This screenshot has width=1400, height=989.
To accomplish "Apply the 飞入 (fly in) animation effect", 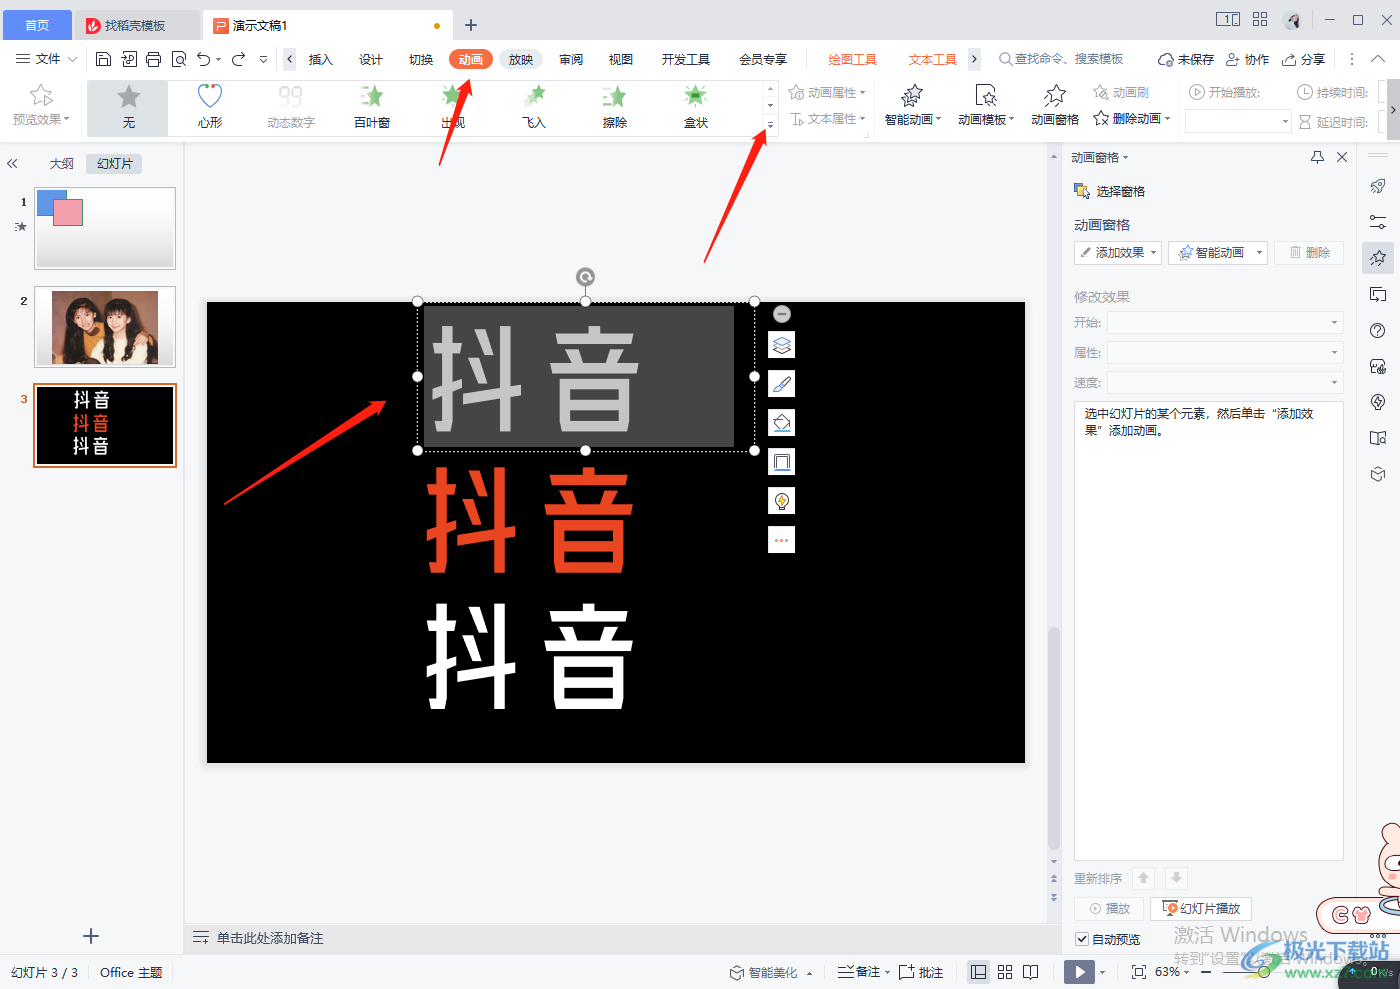I will pyautogui.click(x=534, y=107).
